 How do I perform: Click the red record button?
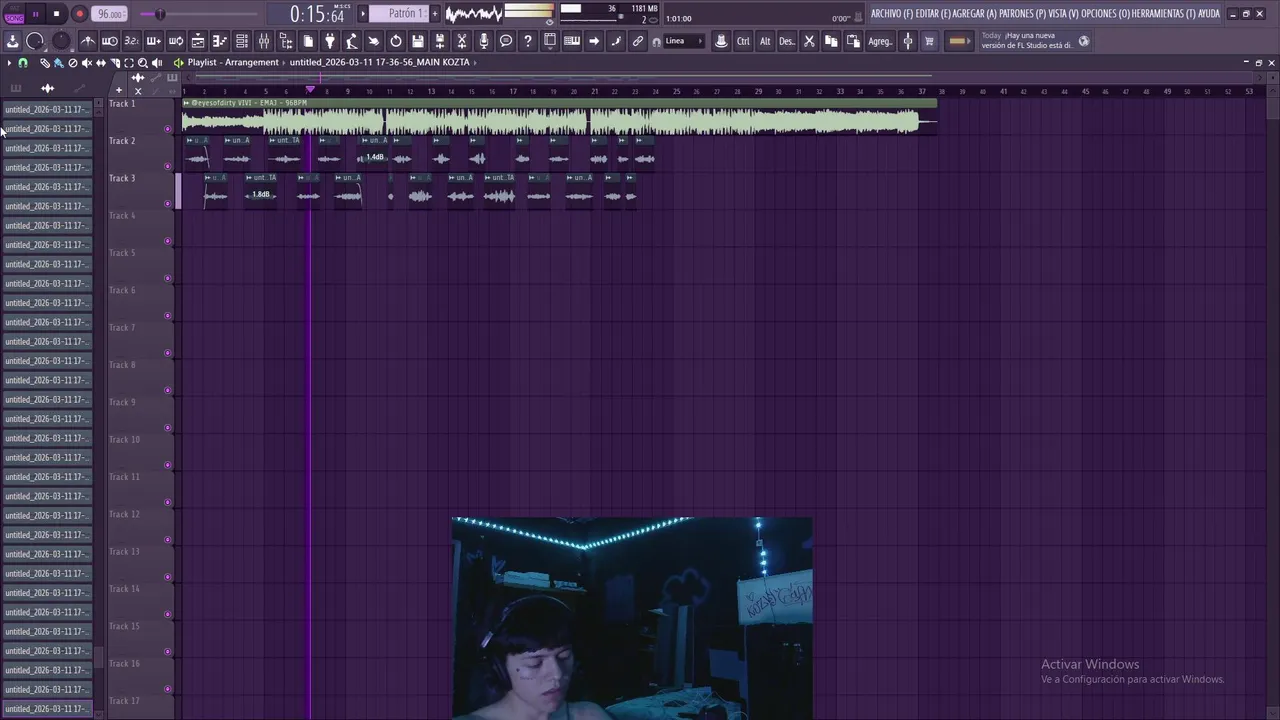click(x=79, y=14)
